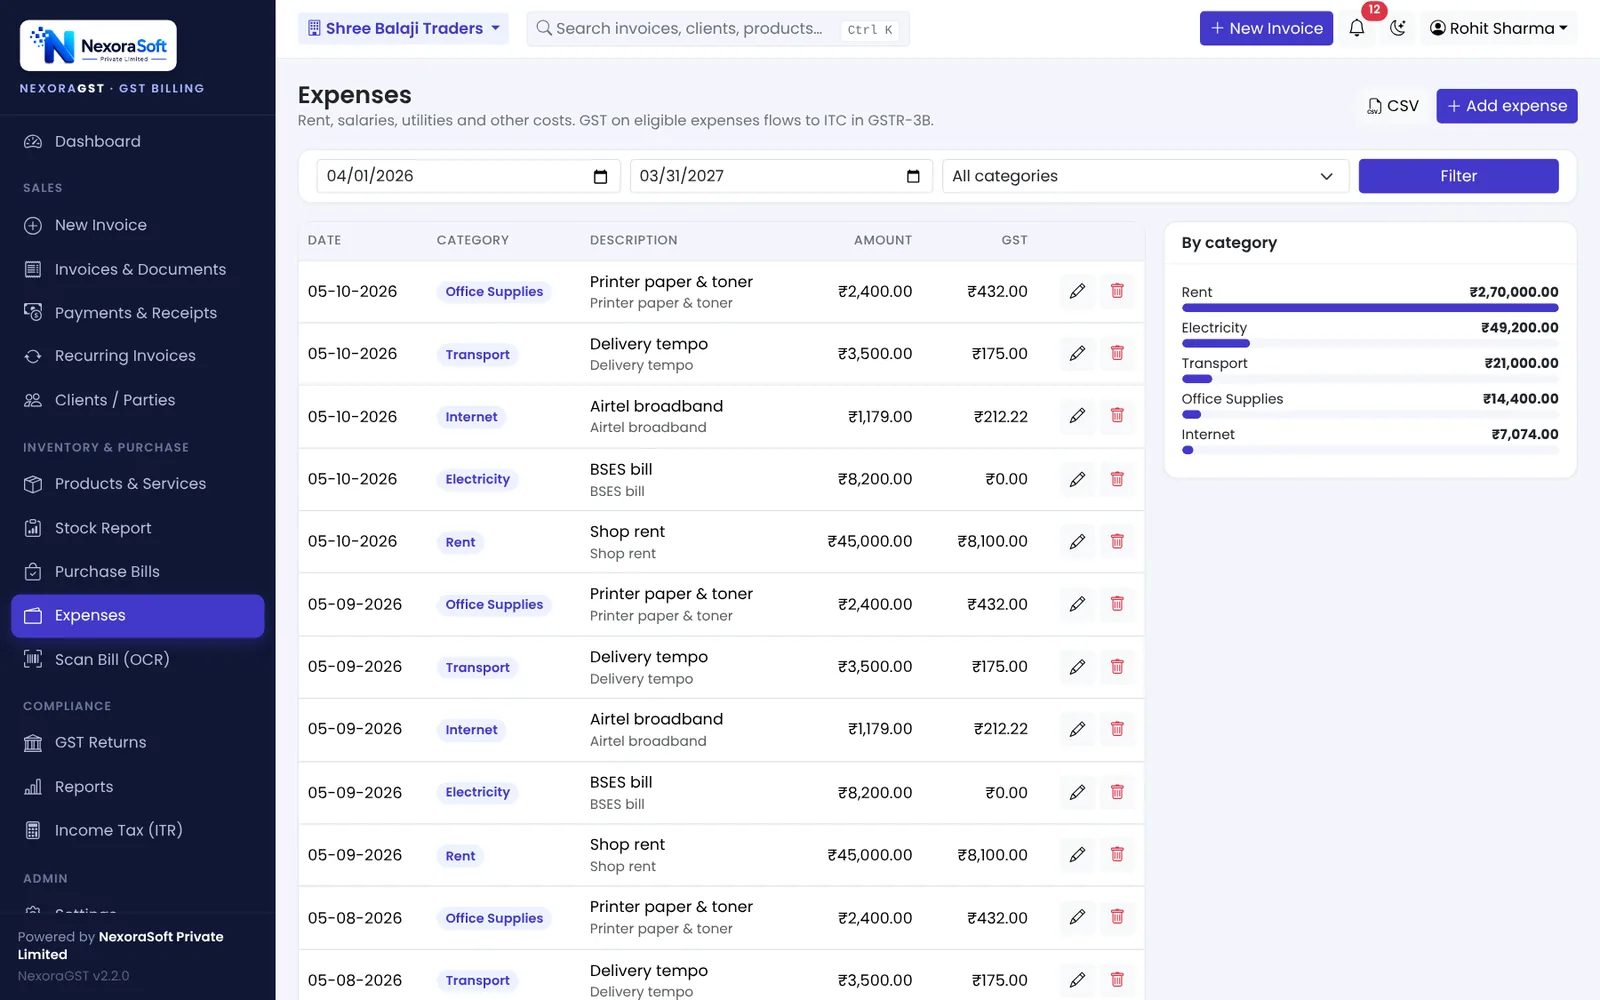Viewport: 1600px width, 1000px height.
Task: Edit the 05-10-2026 Printer paper expense
Action: pos(1077,291)
